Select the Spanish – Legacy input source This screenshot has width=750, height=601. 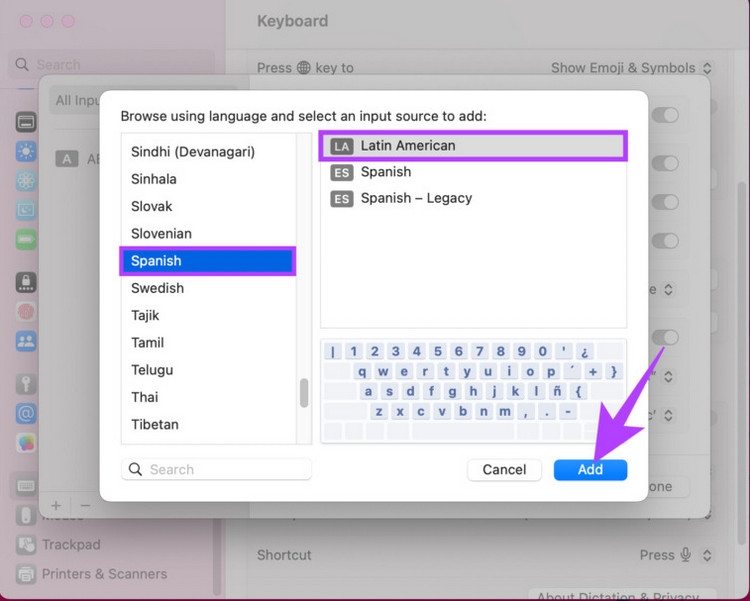click(x=473, y=199)
